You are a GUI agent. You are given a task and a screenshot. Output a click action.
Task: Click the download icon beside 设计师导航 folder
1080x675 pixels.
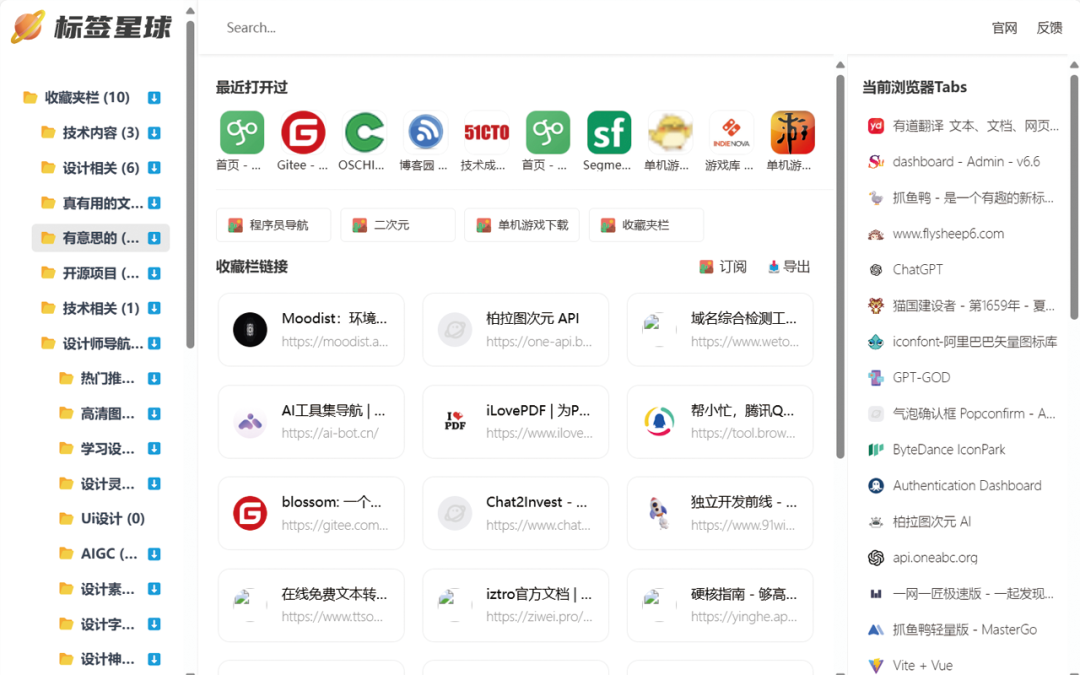point(152,343)
